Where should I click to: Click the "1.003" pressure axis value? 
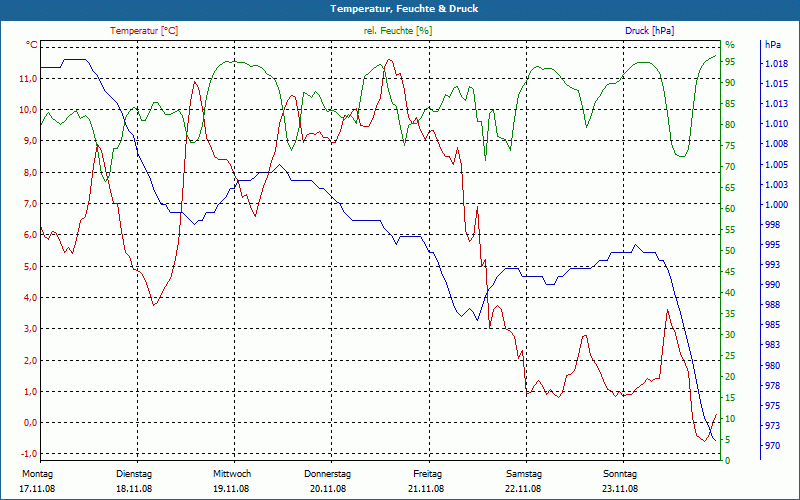click(x=776, y=184)
